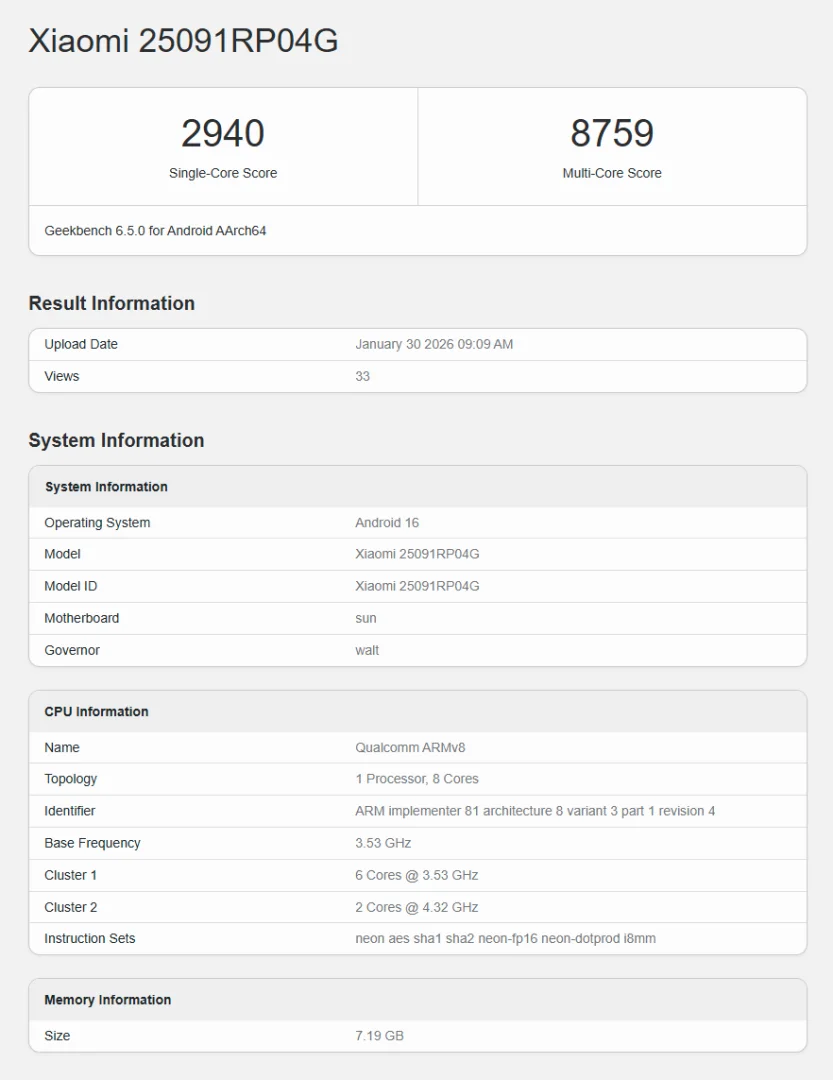Click the Motherboard value labeled sun

click(365, 618)
